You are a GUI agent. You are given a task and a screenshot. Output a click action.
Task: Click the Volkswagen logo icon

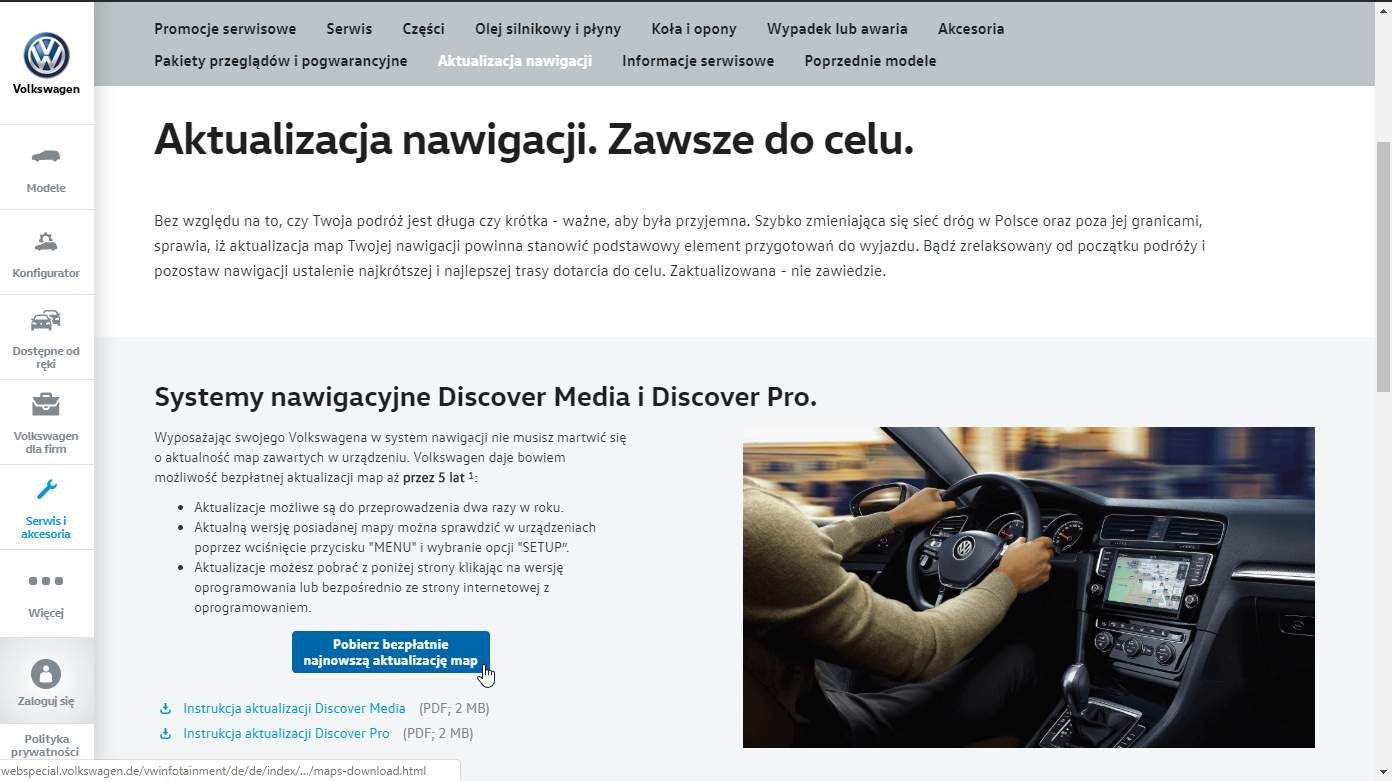tap(46, 55)
